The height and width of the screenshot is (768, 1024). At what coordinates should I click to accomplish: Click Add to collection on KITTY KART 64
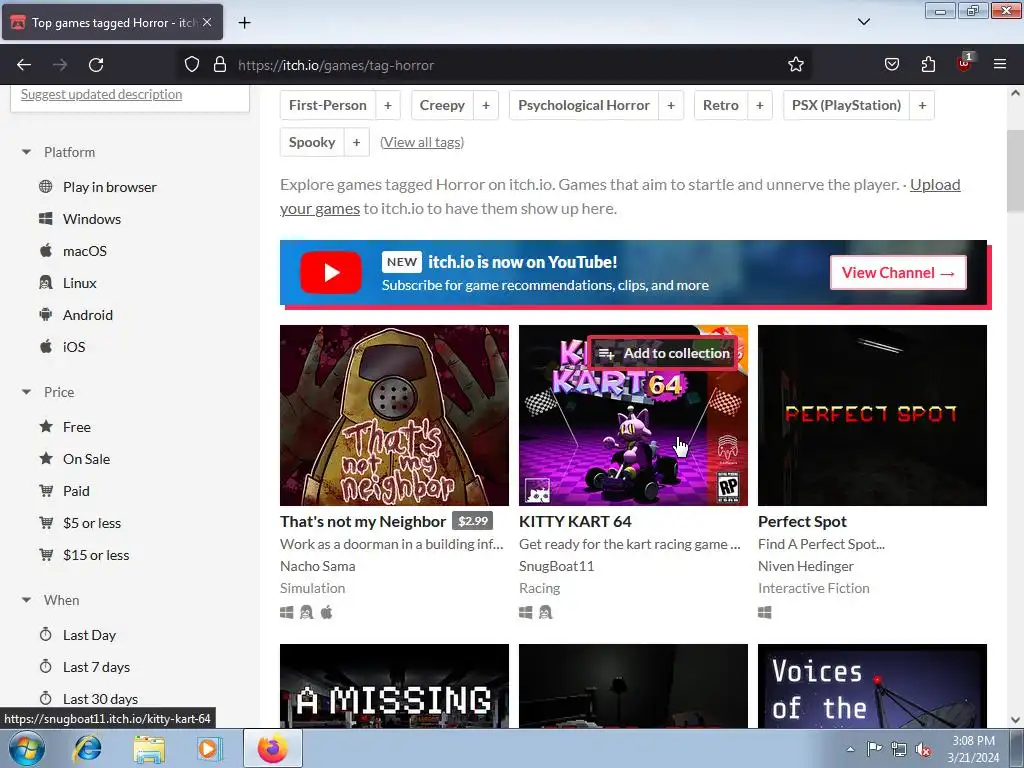(664, 353)
